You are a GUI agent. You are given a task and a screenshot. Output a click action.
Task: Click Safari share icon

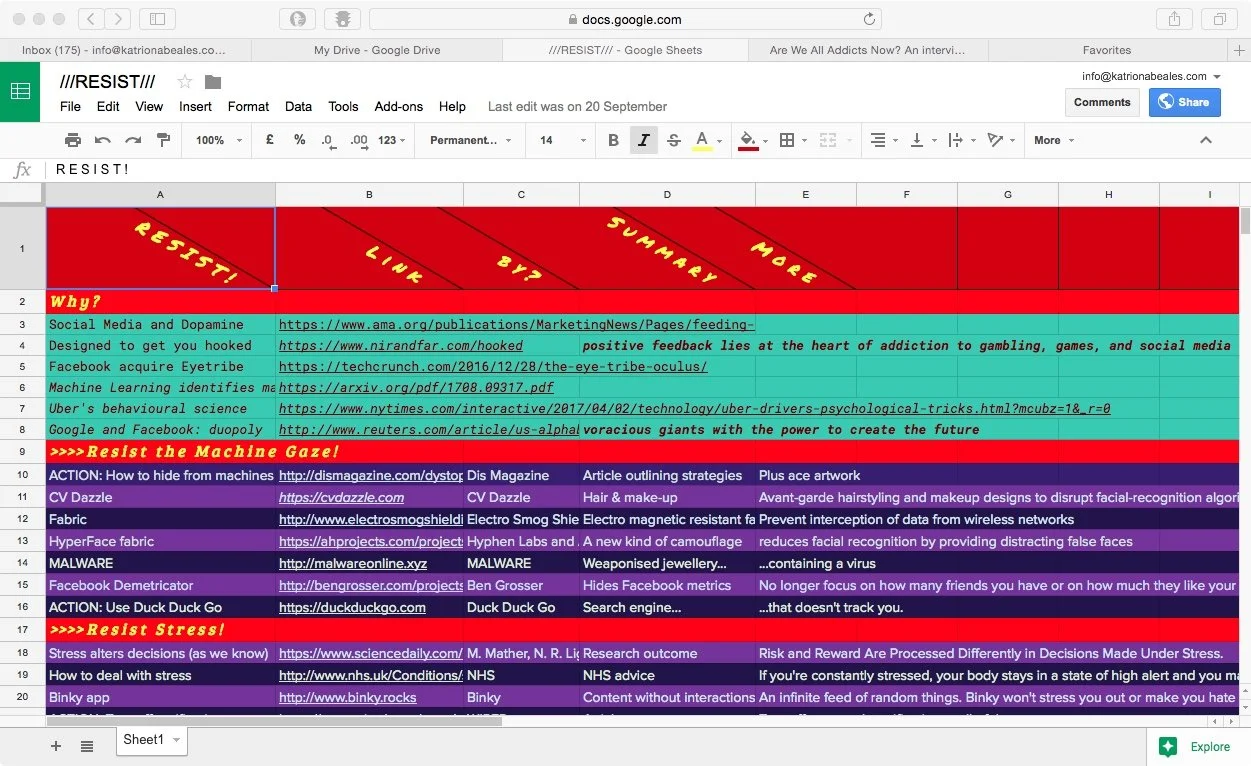[1173, 19]
